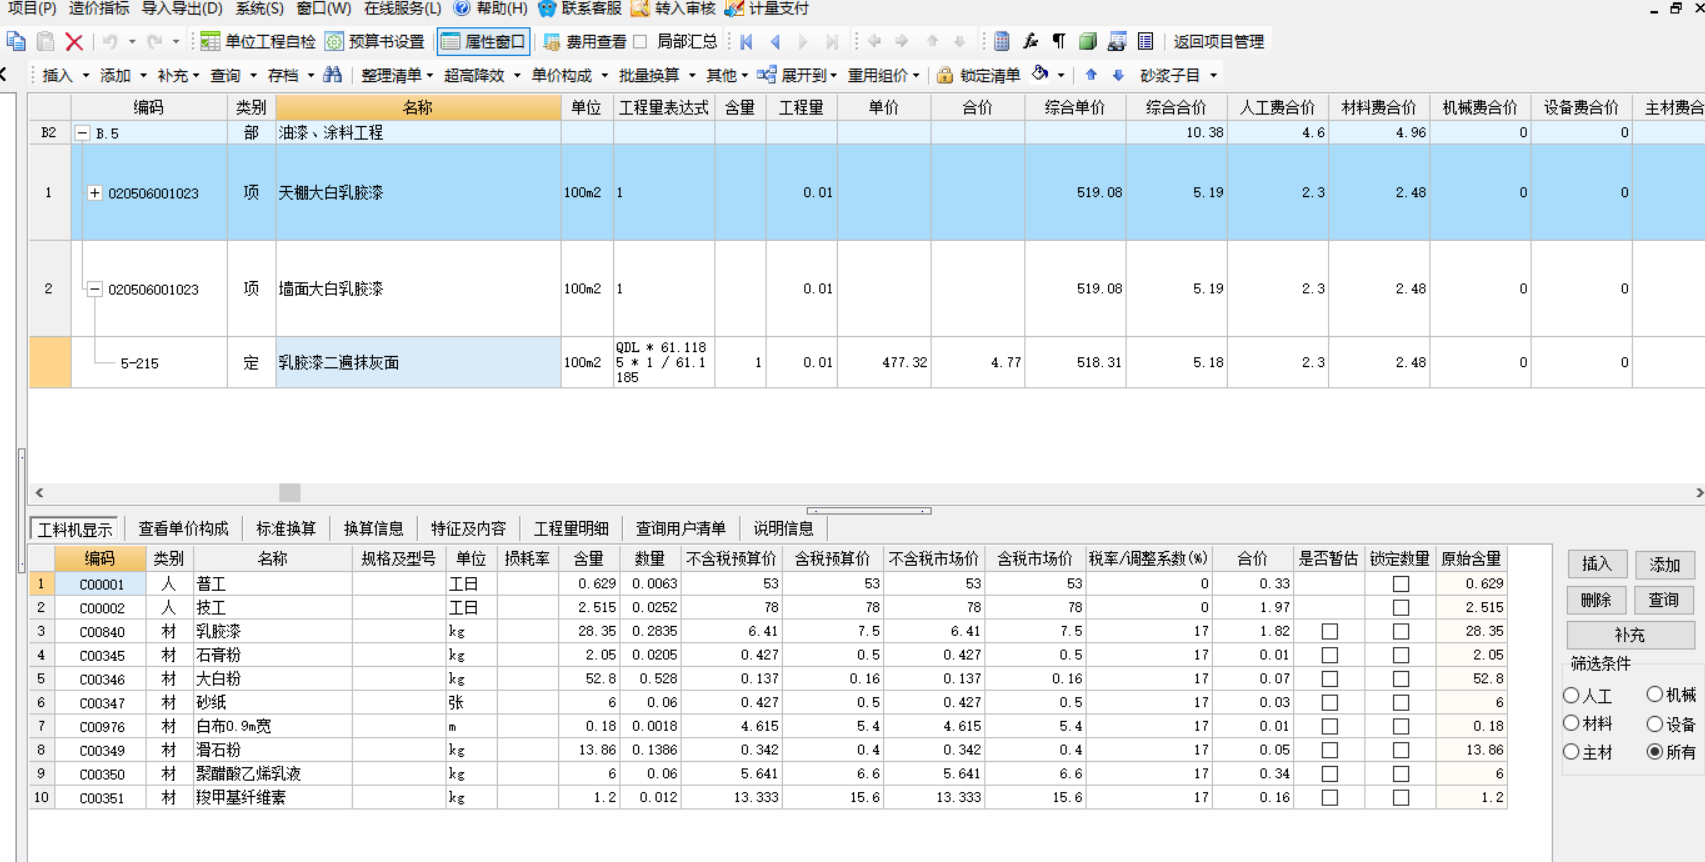The image size is (1705, 862).
Task: Click the 查询 button in right panel
Action: (x=1664, y=600)
